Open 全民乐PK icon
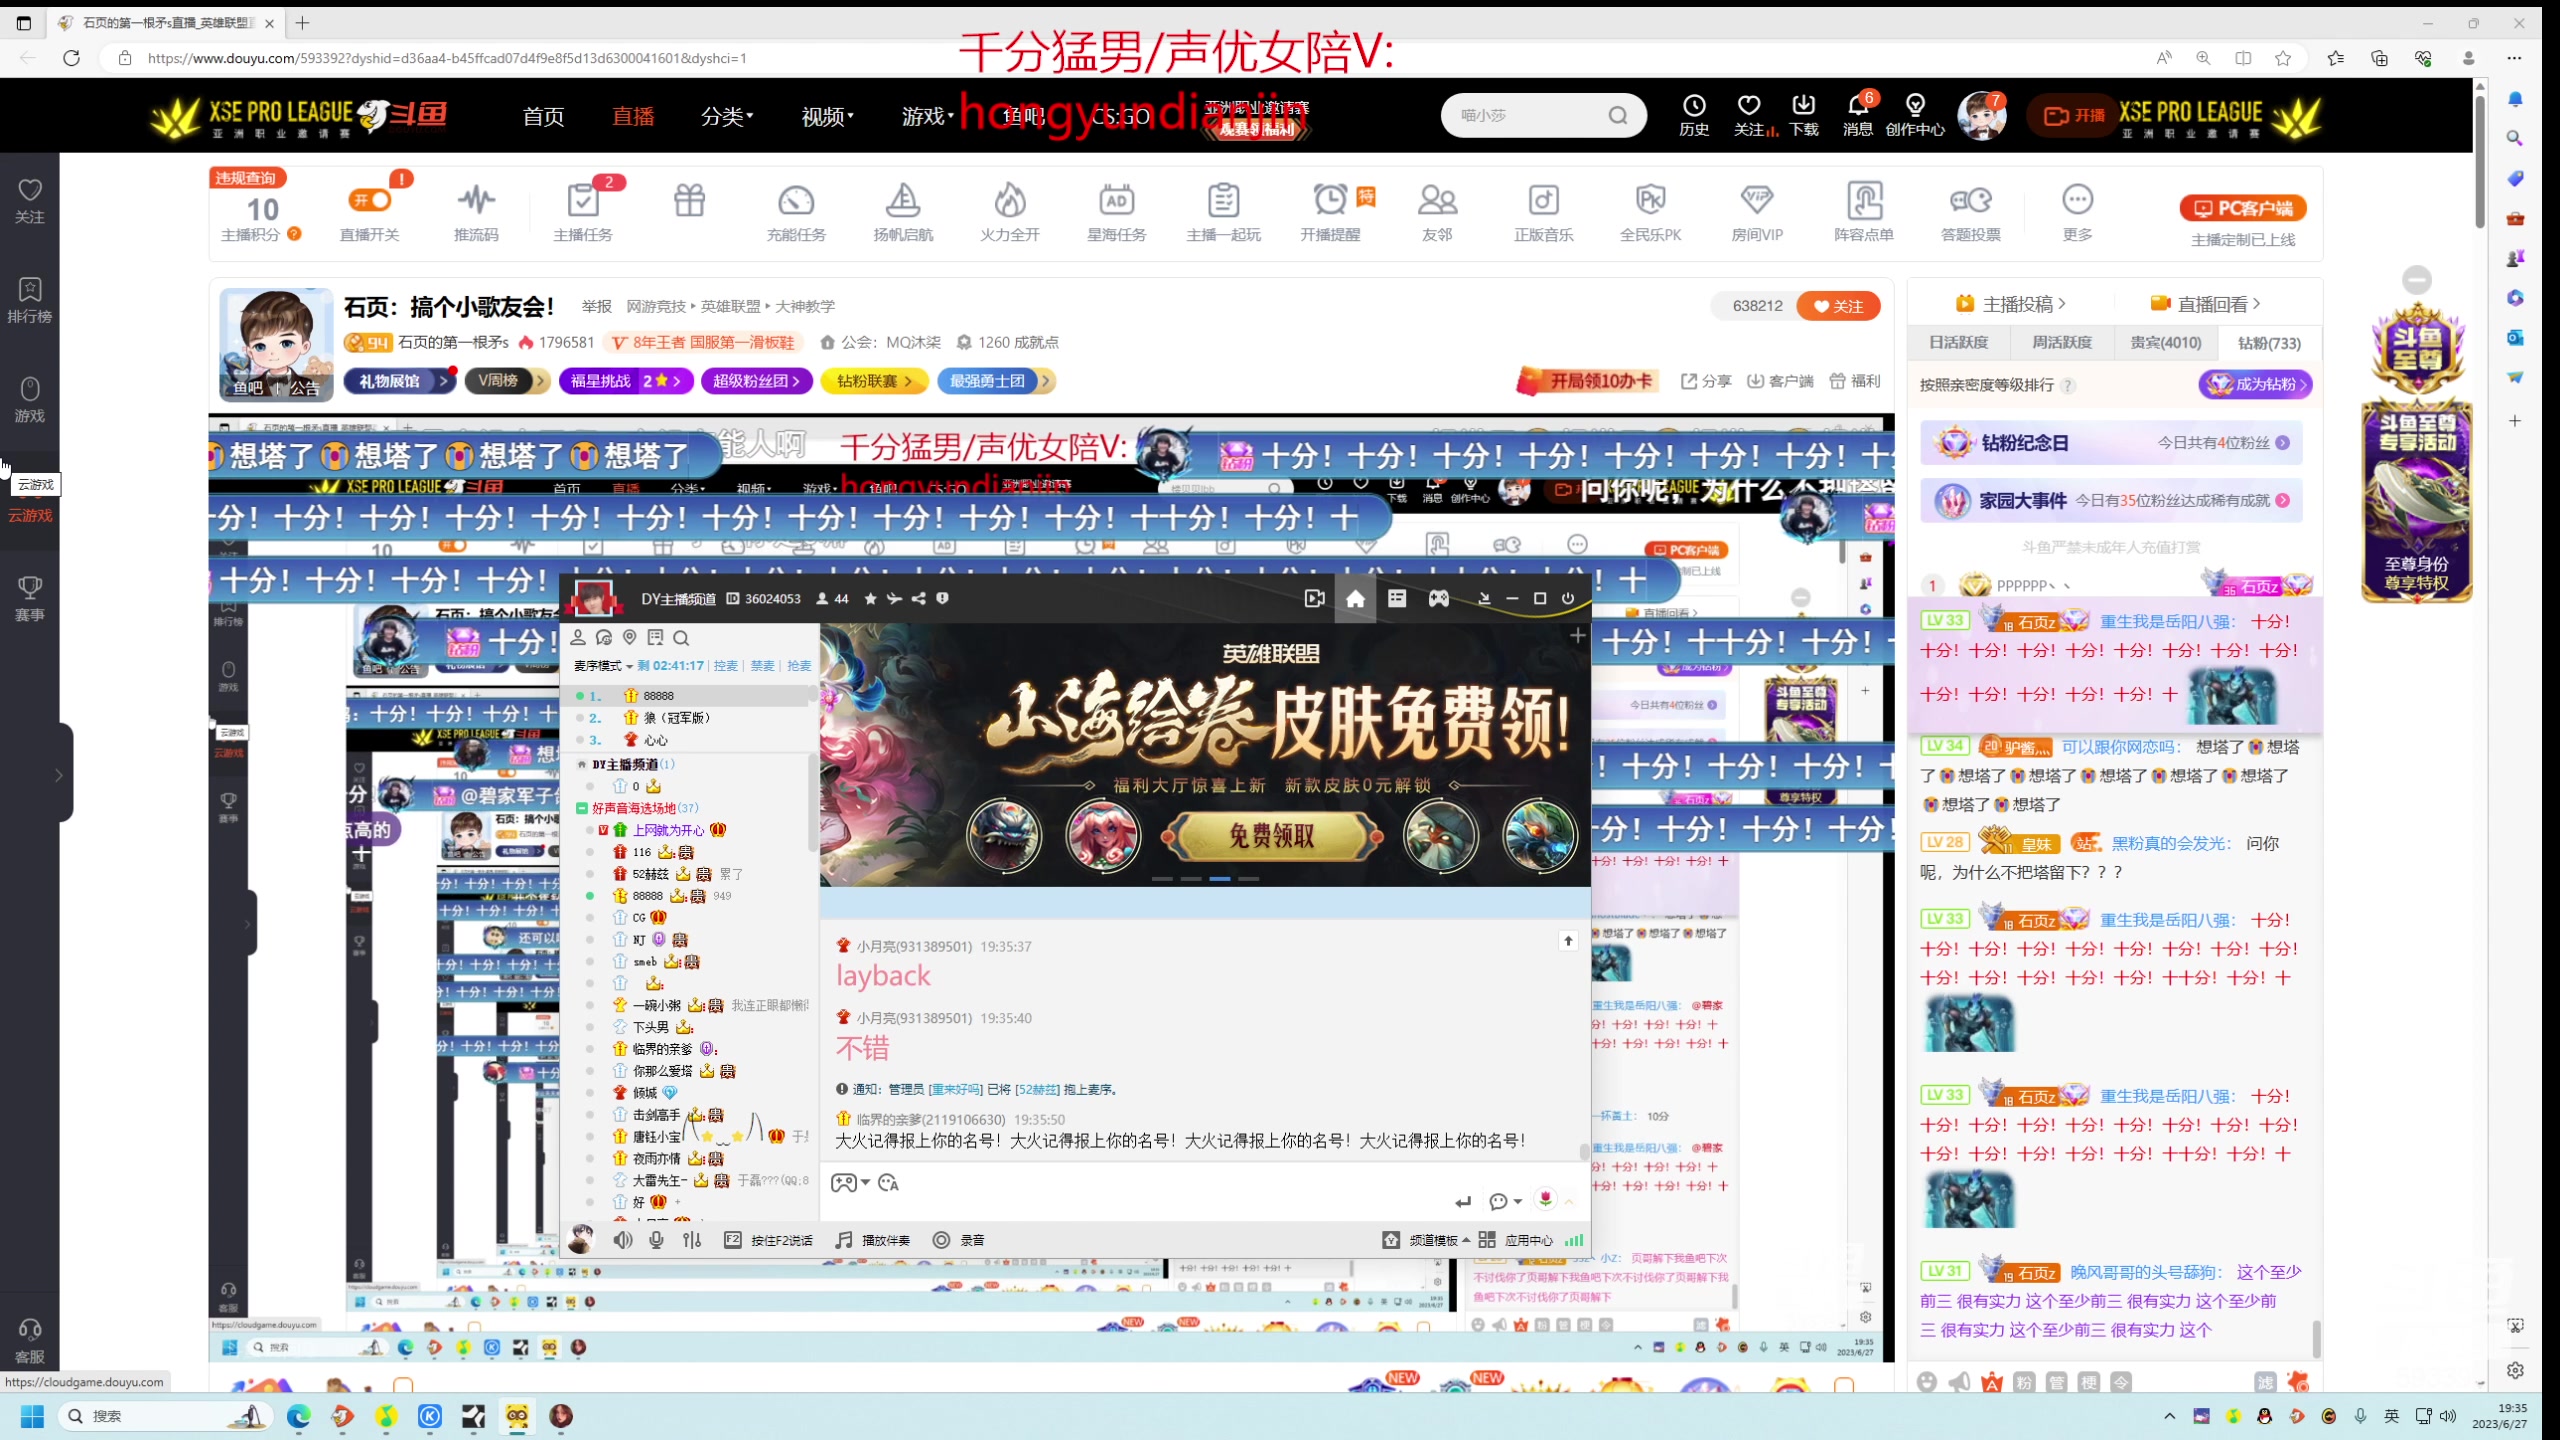 click(1650, 200)
